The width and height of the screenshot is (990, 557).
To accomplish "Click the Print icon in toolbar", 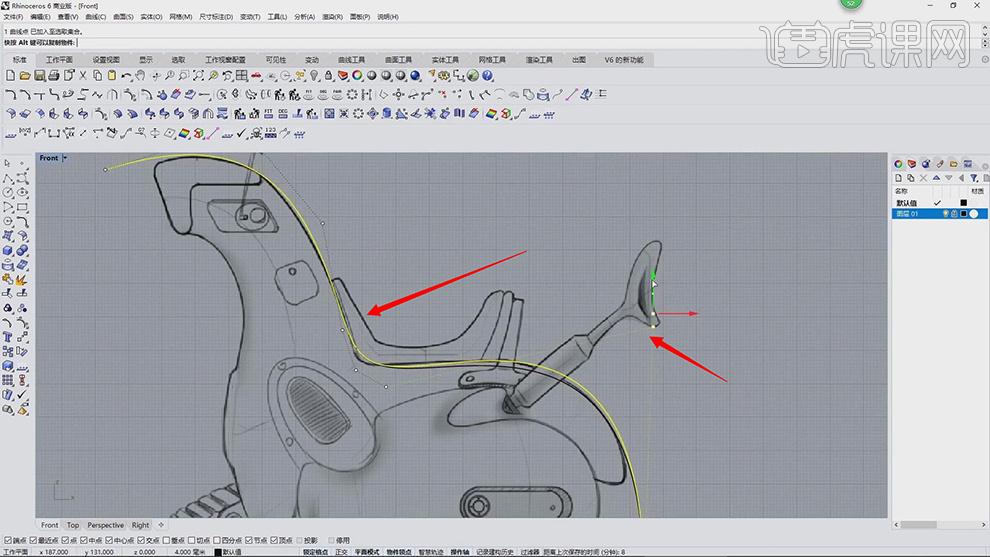I will (x=54, y=76).
